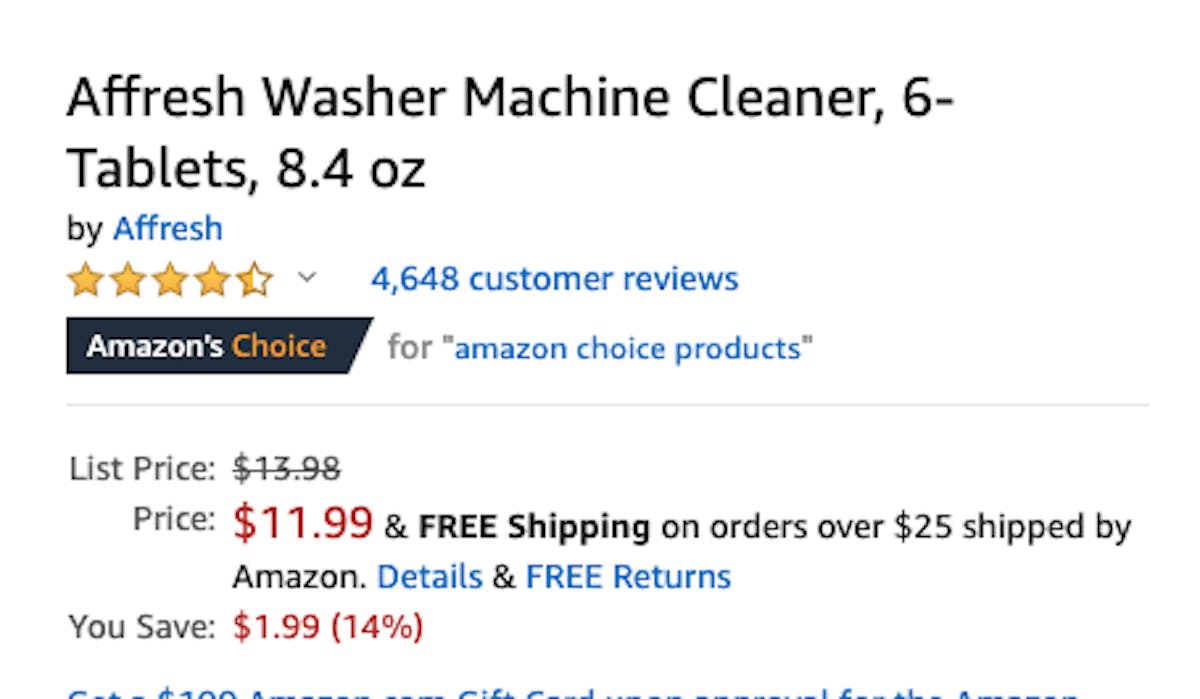Click the Amazon's Choice badge
The image size is (1200, 699).
point(219,346)
